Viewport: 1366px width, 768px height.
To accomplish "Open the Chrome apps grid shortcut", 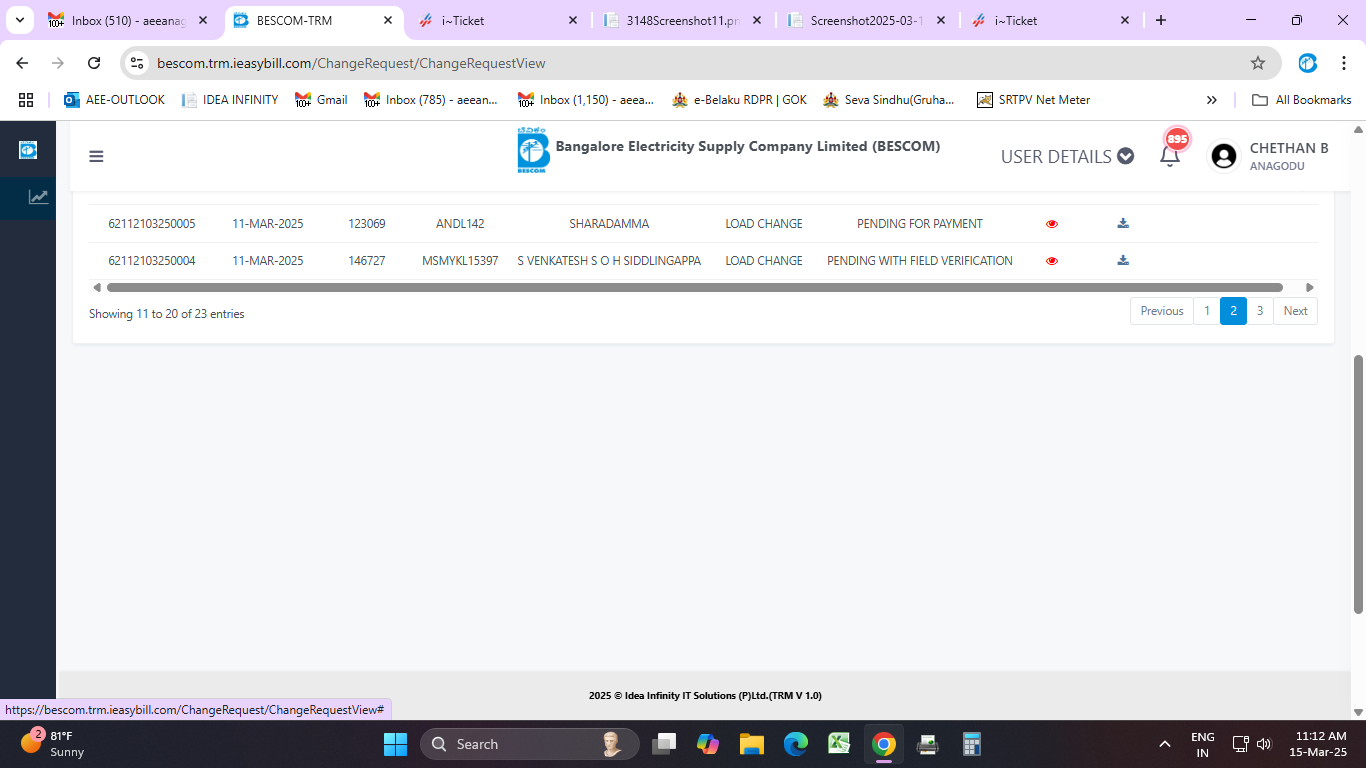I will pos(26,100).
